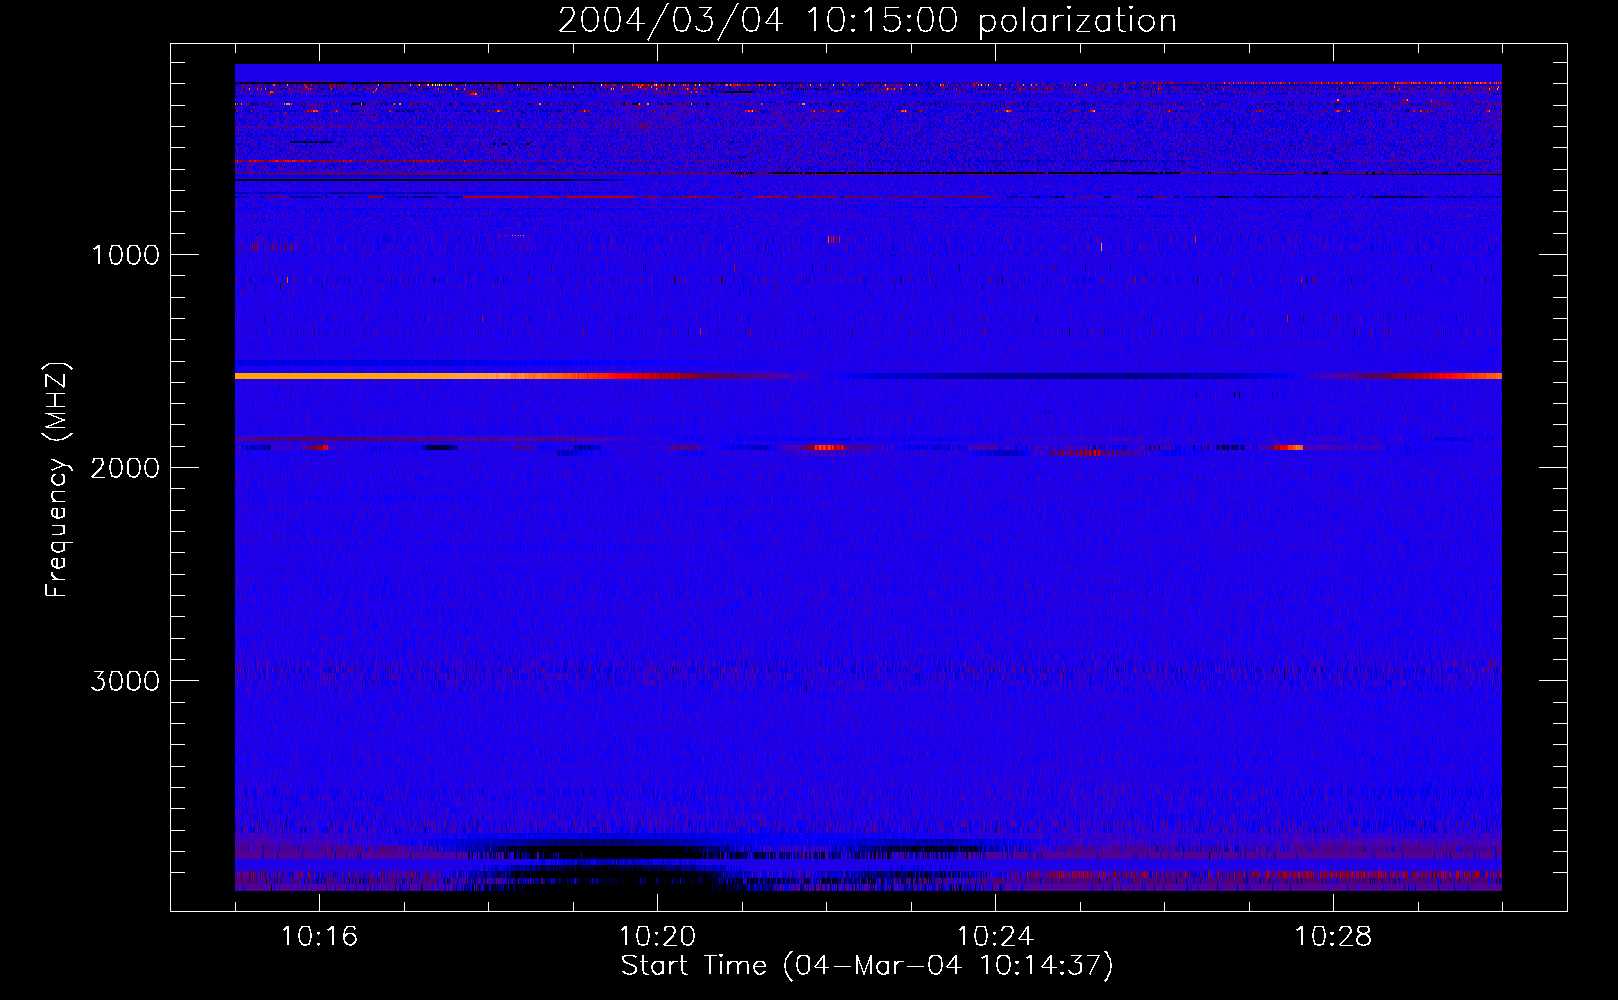Click the 10:24 time tick label

tap(995, 937)
